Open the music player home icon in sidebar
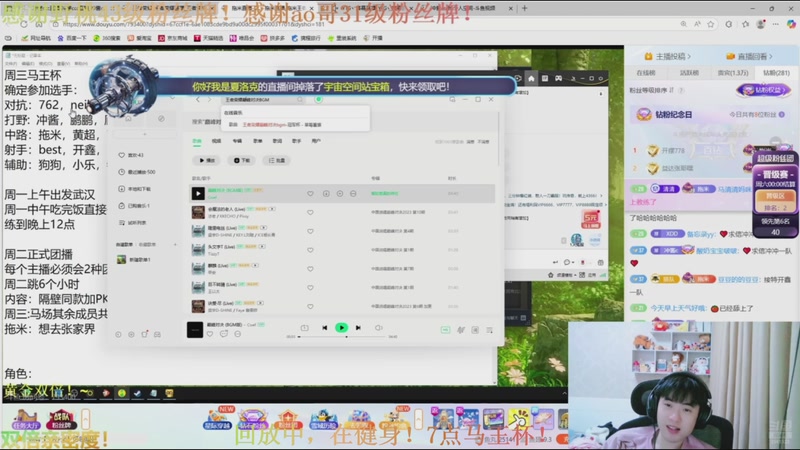800x450 pixels. click(129, 118)
